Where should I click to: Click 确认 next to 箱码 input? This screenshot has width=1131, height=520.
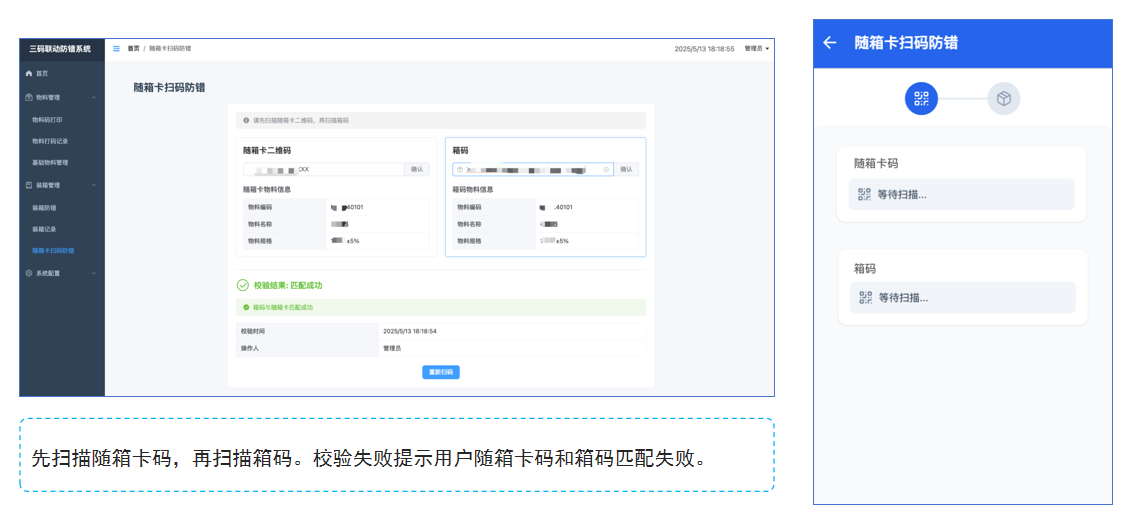pyautogui.click(x=626, y=169)
